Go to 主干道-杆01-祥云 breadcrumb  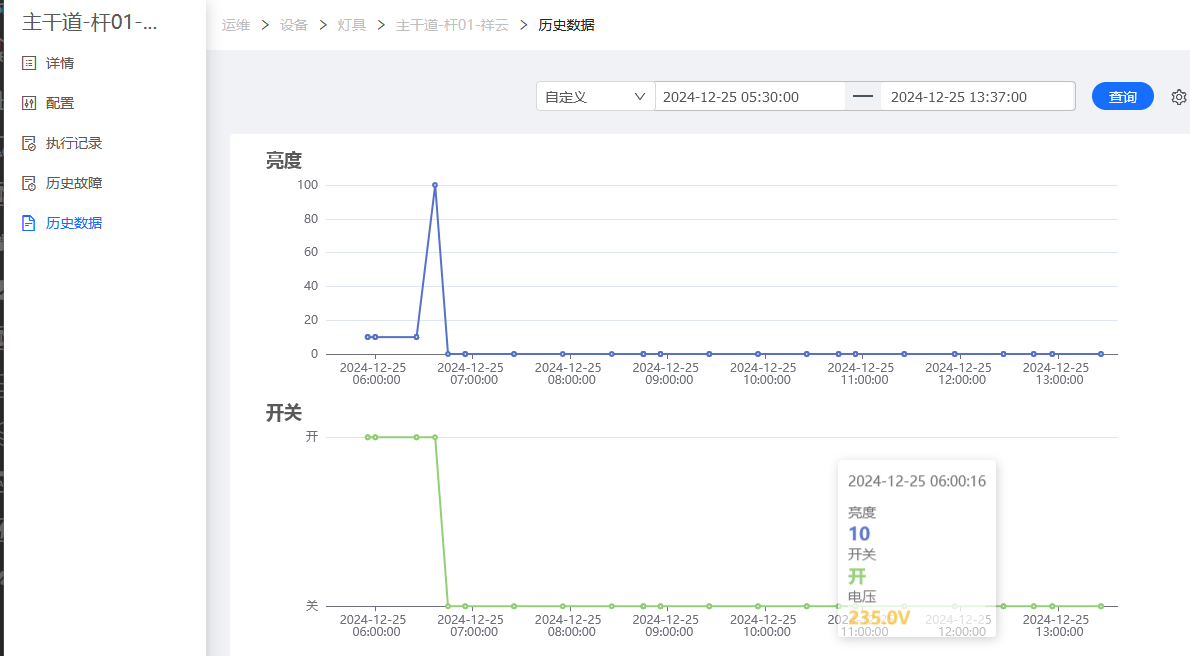pos(452,25)
